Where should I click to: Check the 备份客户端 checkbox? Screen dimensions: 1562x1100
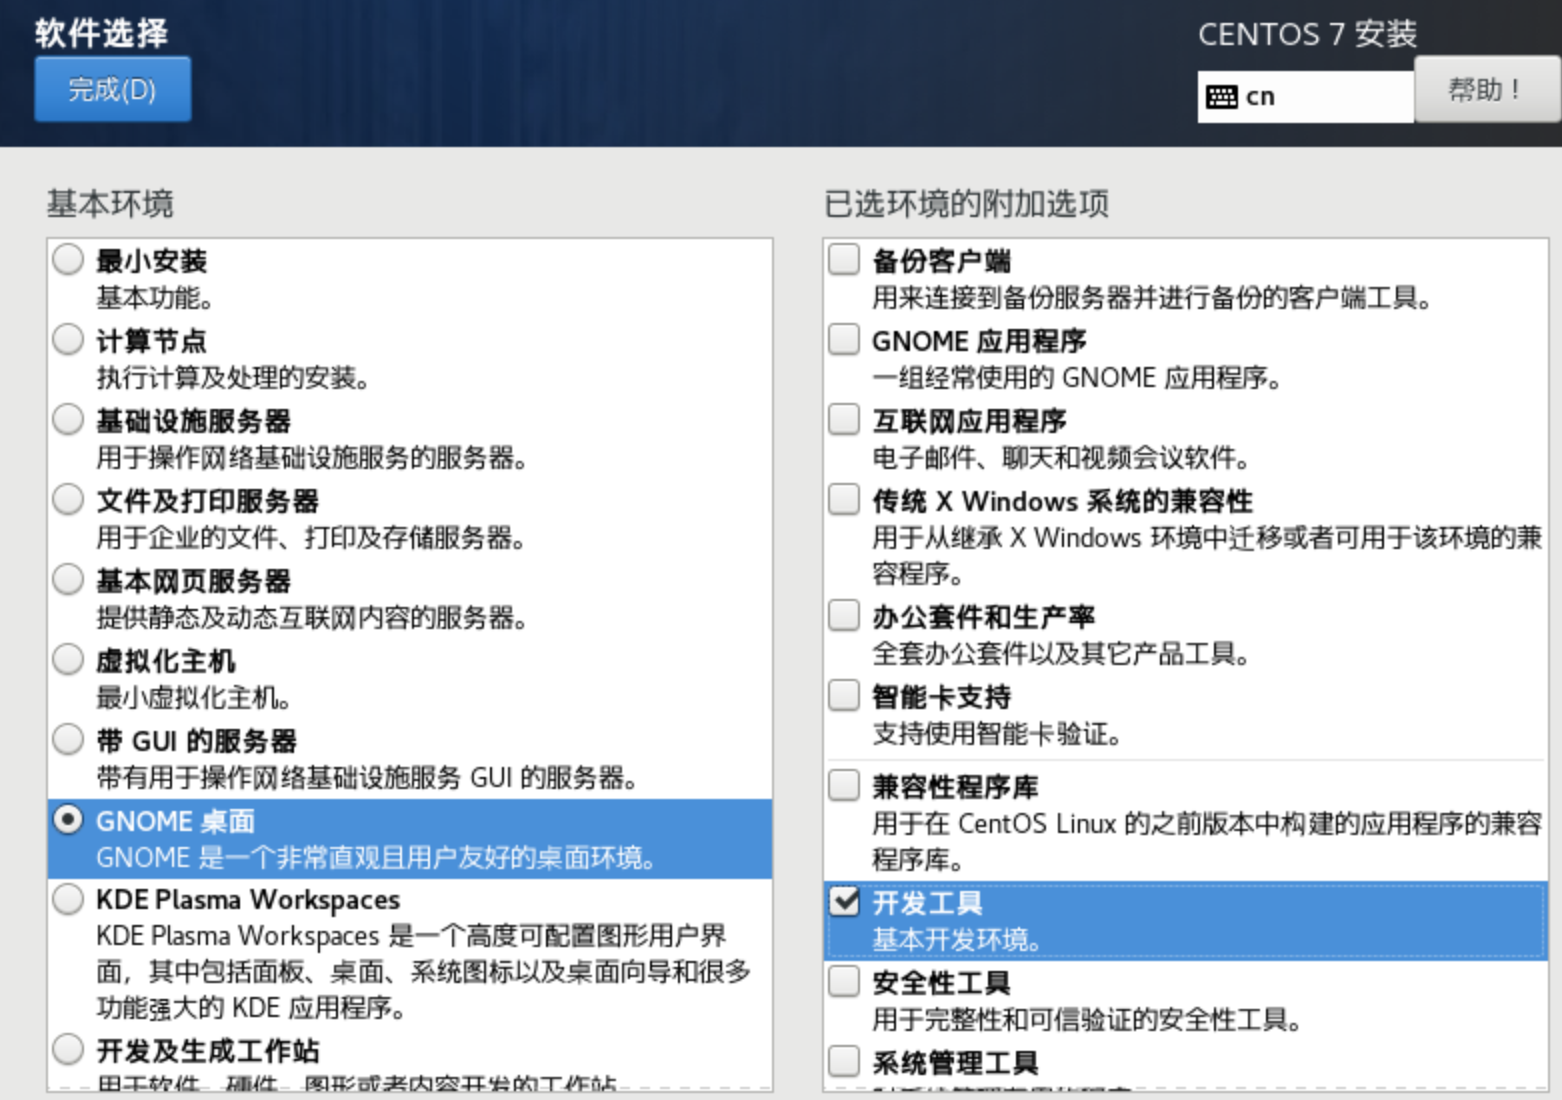click(844, 260)
